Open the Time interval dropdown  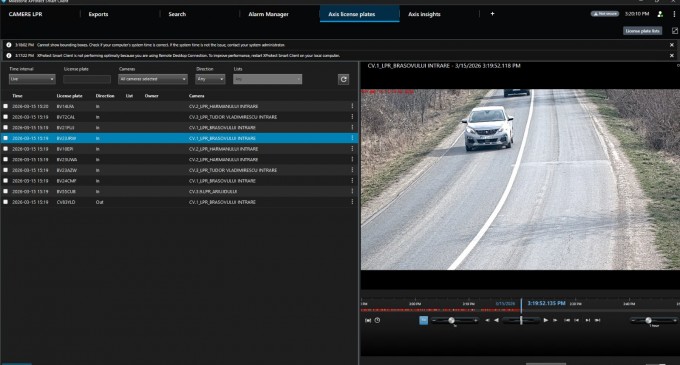click(32, 79)
